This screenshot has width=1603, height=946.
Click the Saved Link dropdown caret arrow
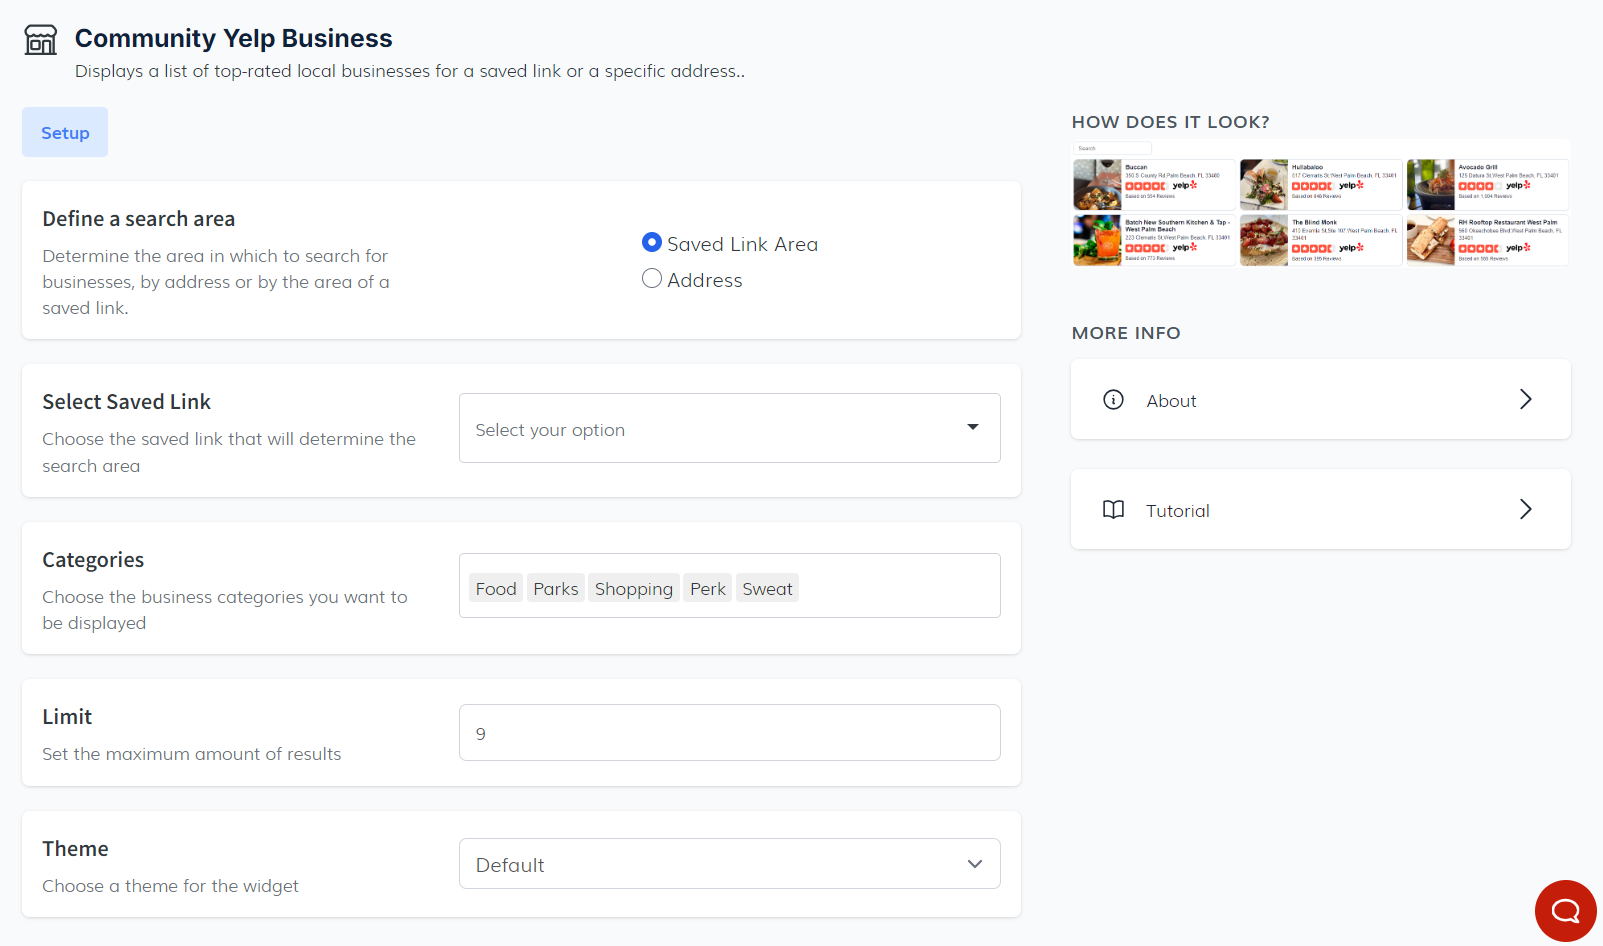pyautogui.click(x=972, y=428)
